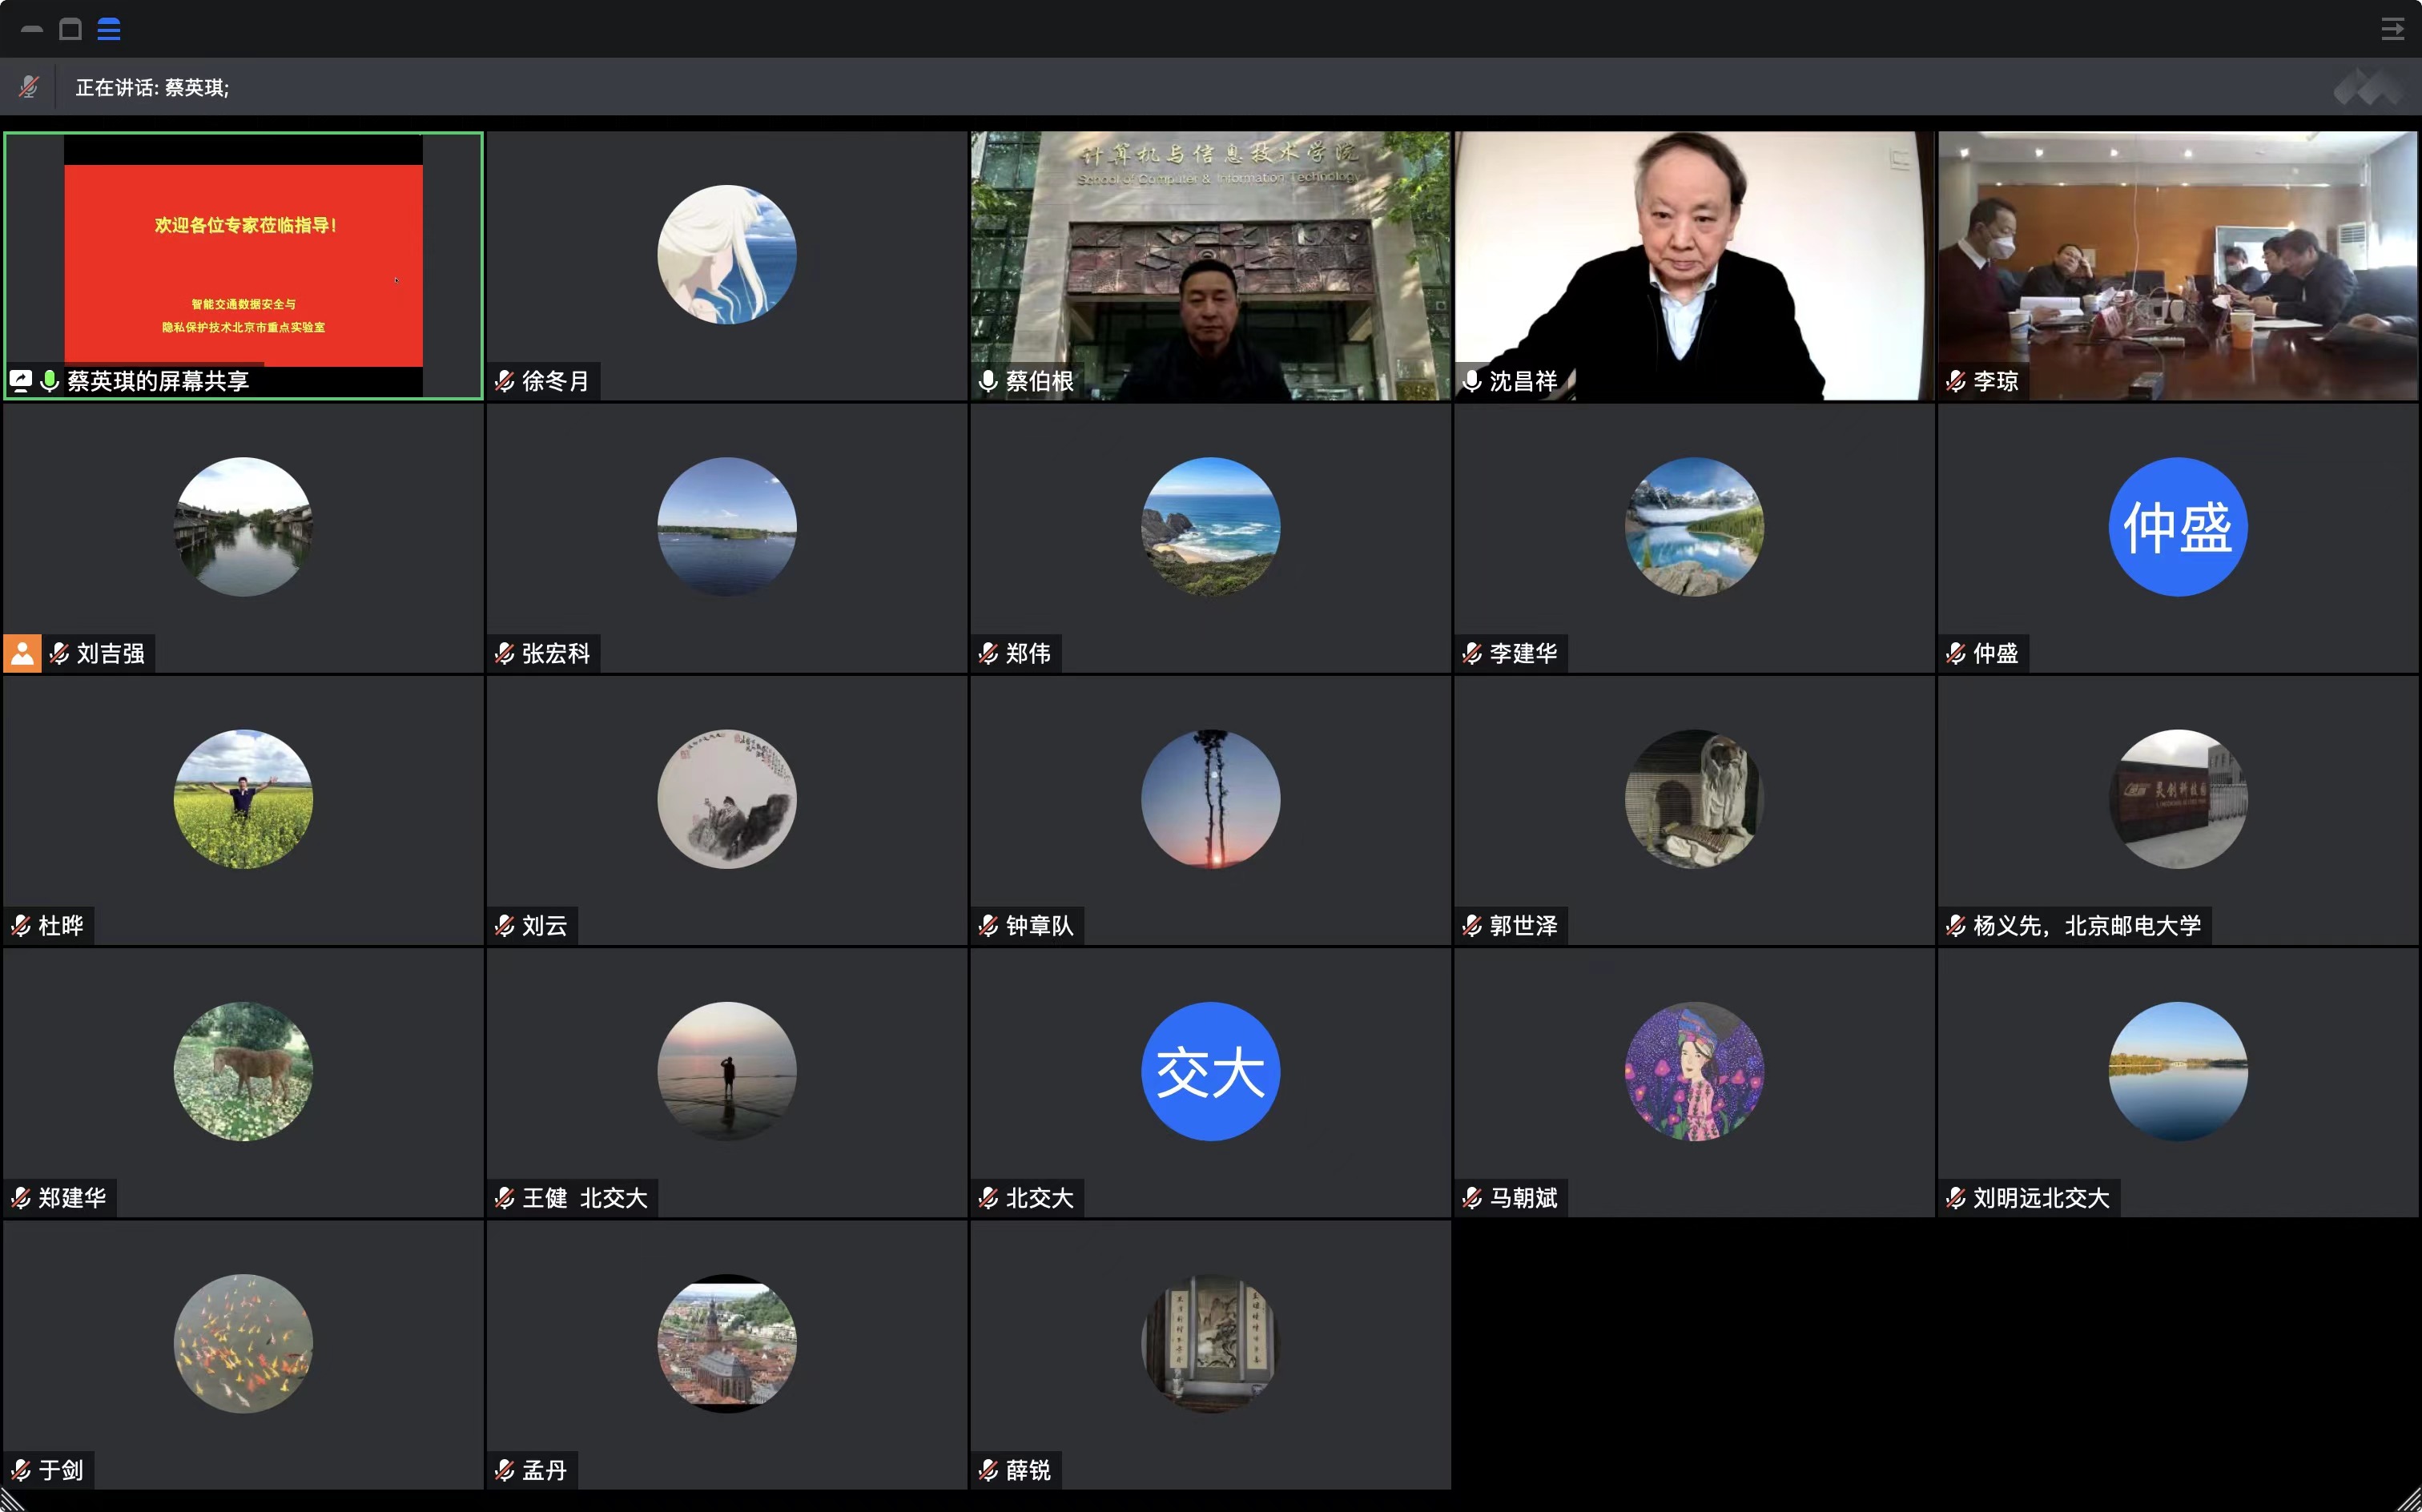
Task: Switch to the gallery grid view icon
Action: click(x=109, y=29)
